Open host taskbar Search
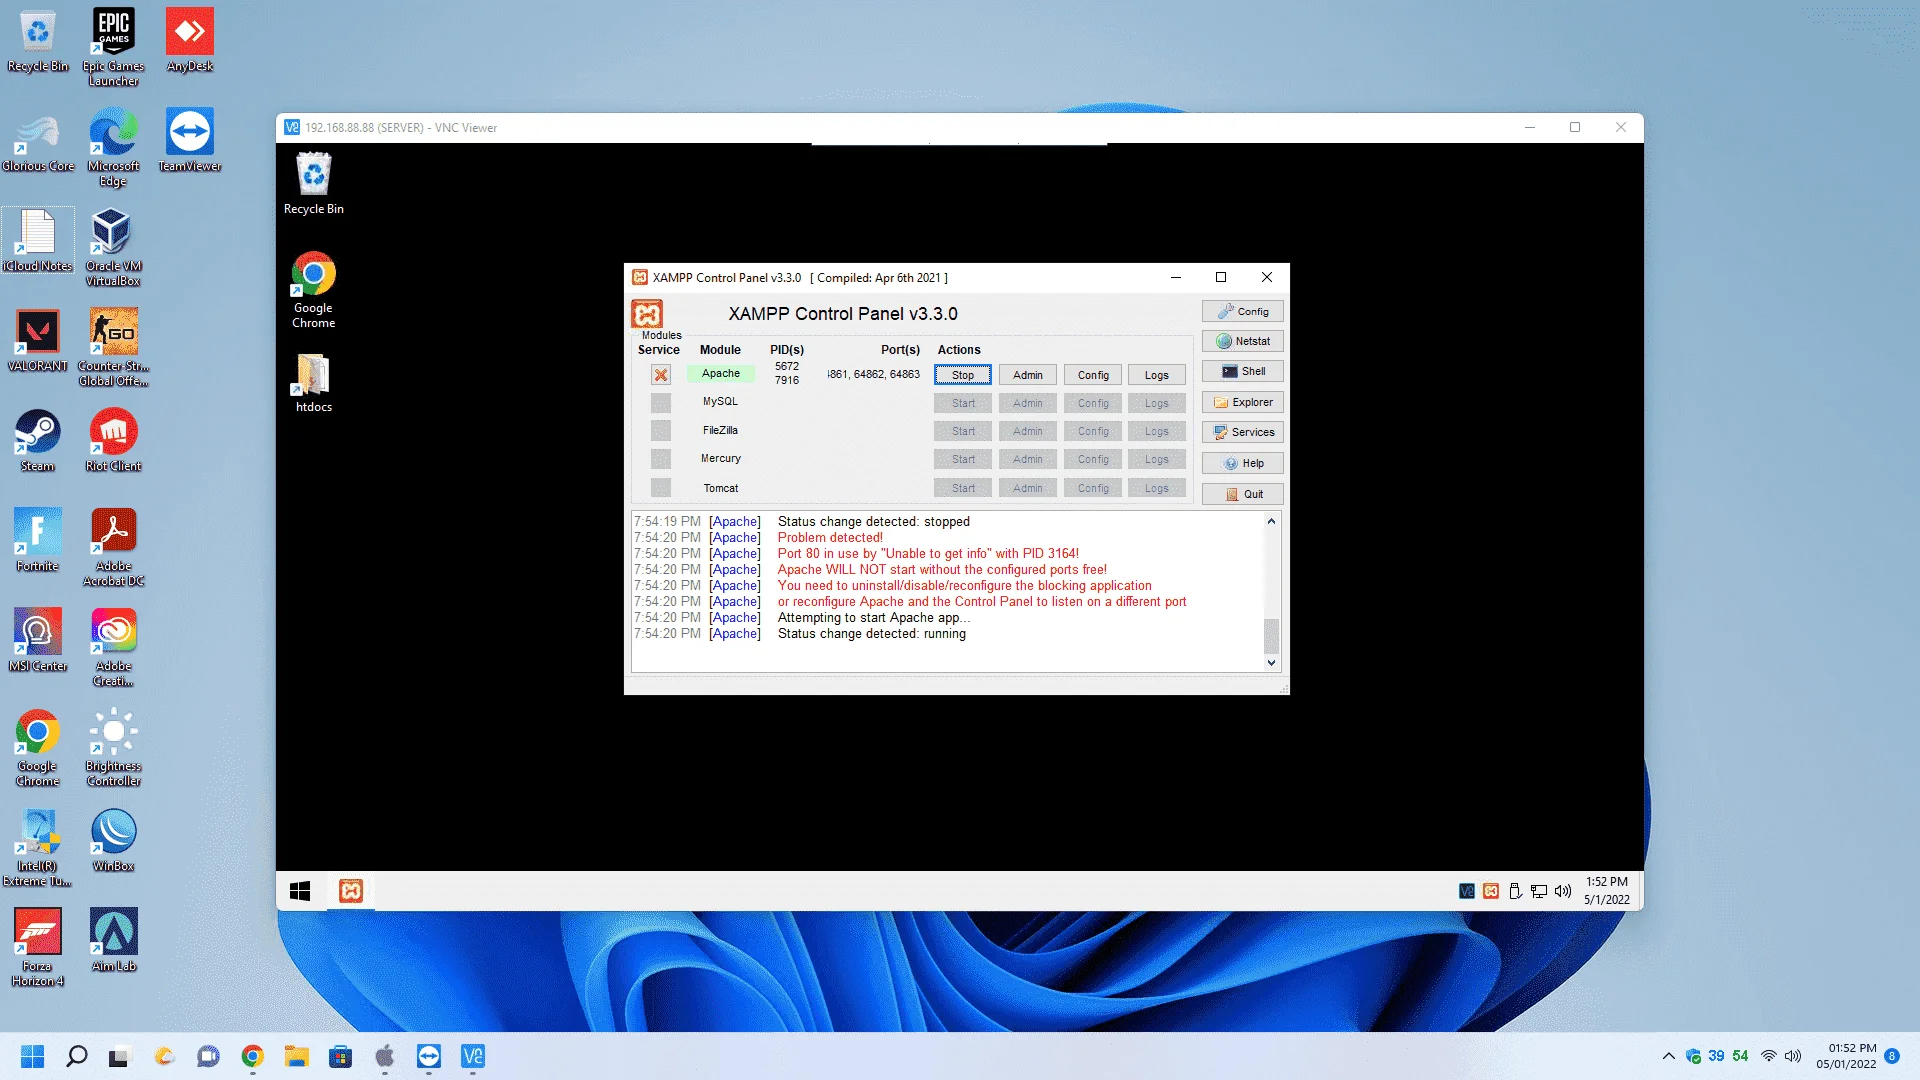The width and height of the screenshot is (1920, 1080). (x=76, y=1056)
